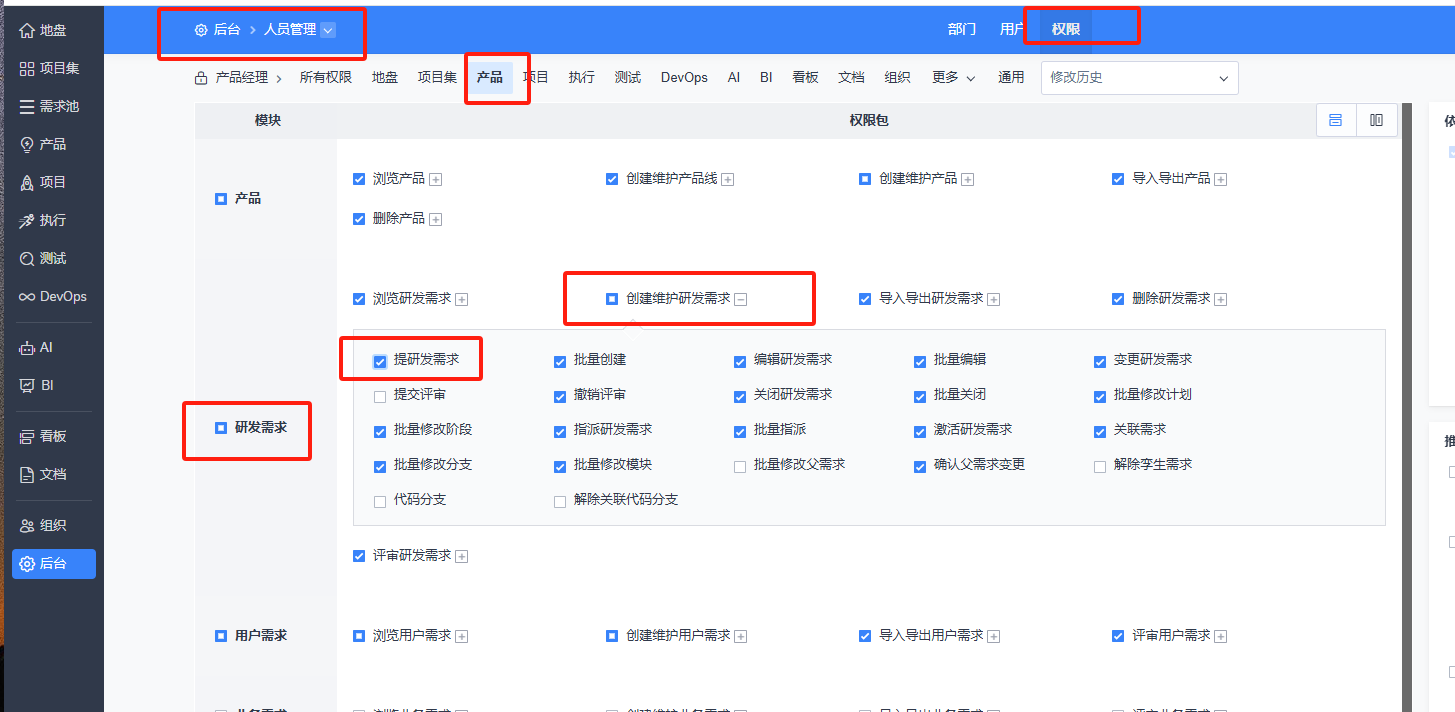Open the 看板 kanban icon in sidebar
This screenshot has width=1455, height=712.
tap(27, 436)
